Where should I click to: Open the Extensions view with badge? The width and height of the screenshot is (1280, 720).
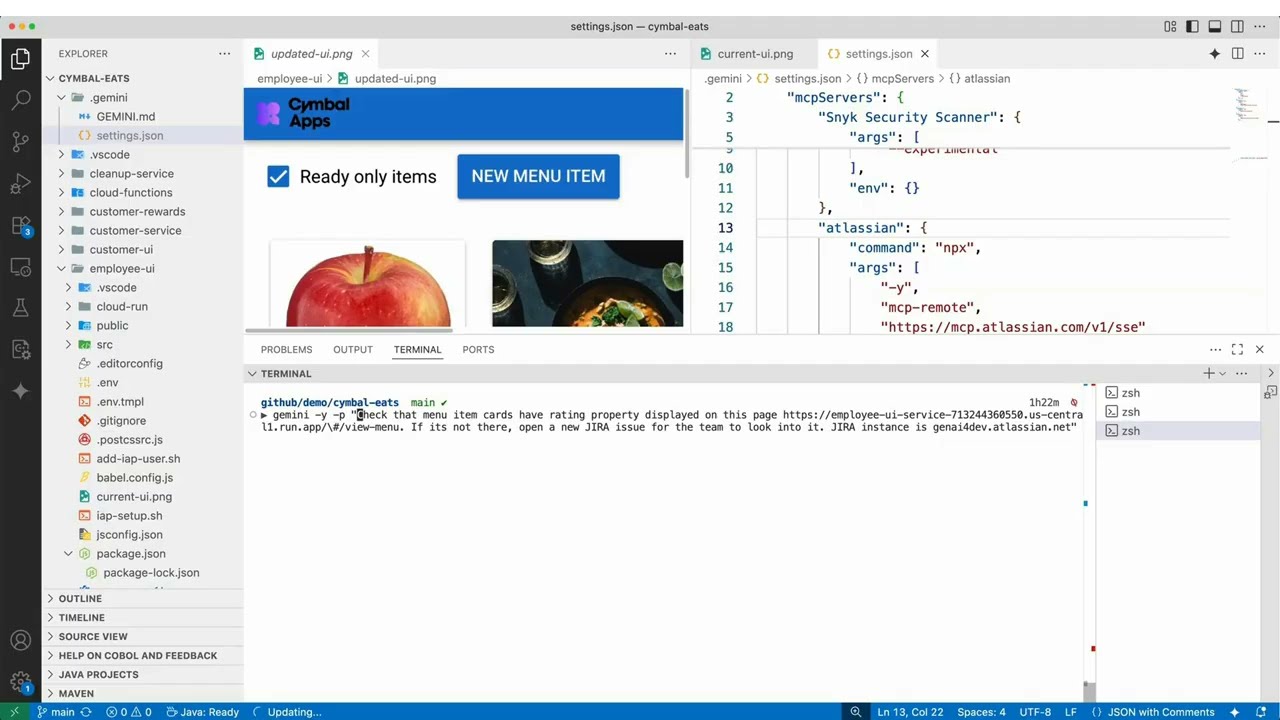click(20, 226)
